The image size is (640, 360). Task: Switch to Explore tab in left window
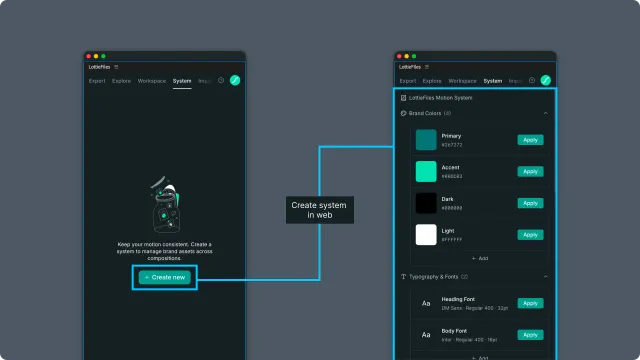click(x=122, y=81)
